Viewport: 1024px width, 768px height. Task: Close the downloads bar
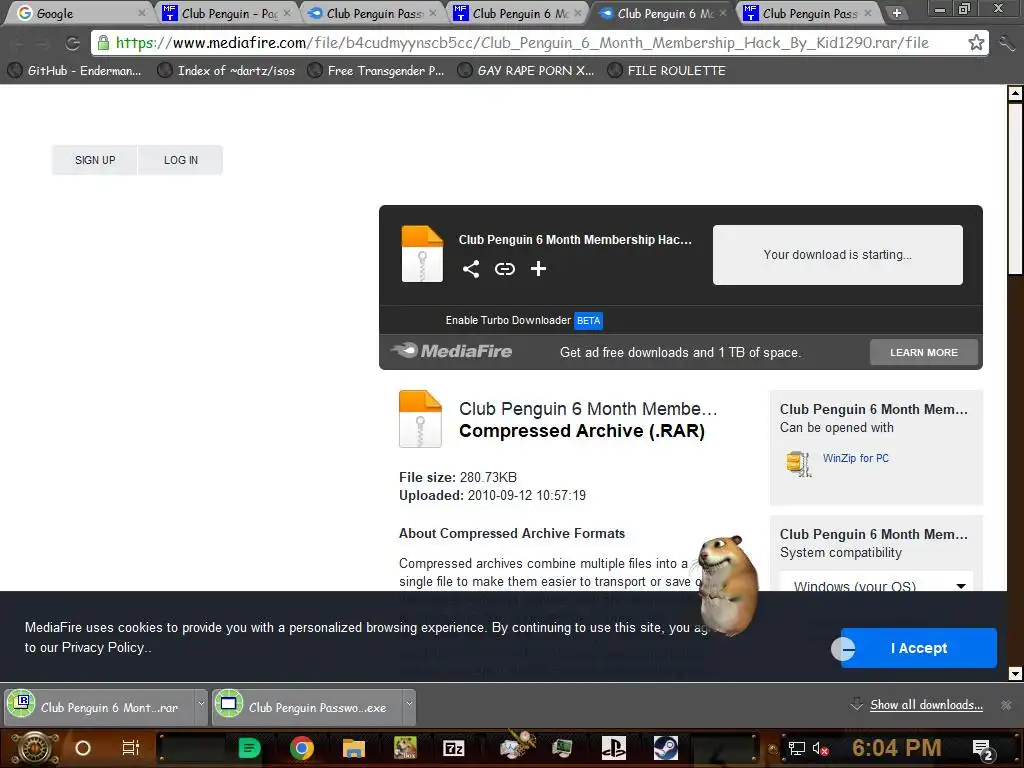[x=1006, y=705]
